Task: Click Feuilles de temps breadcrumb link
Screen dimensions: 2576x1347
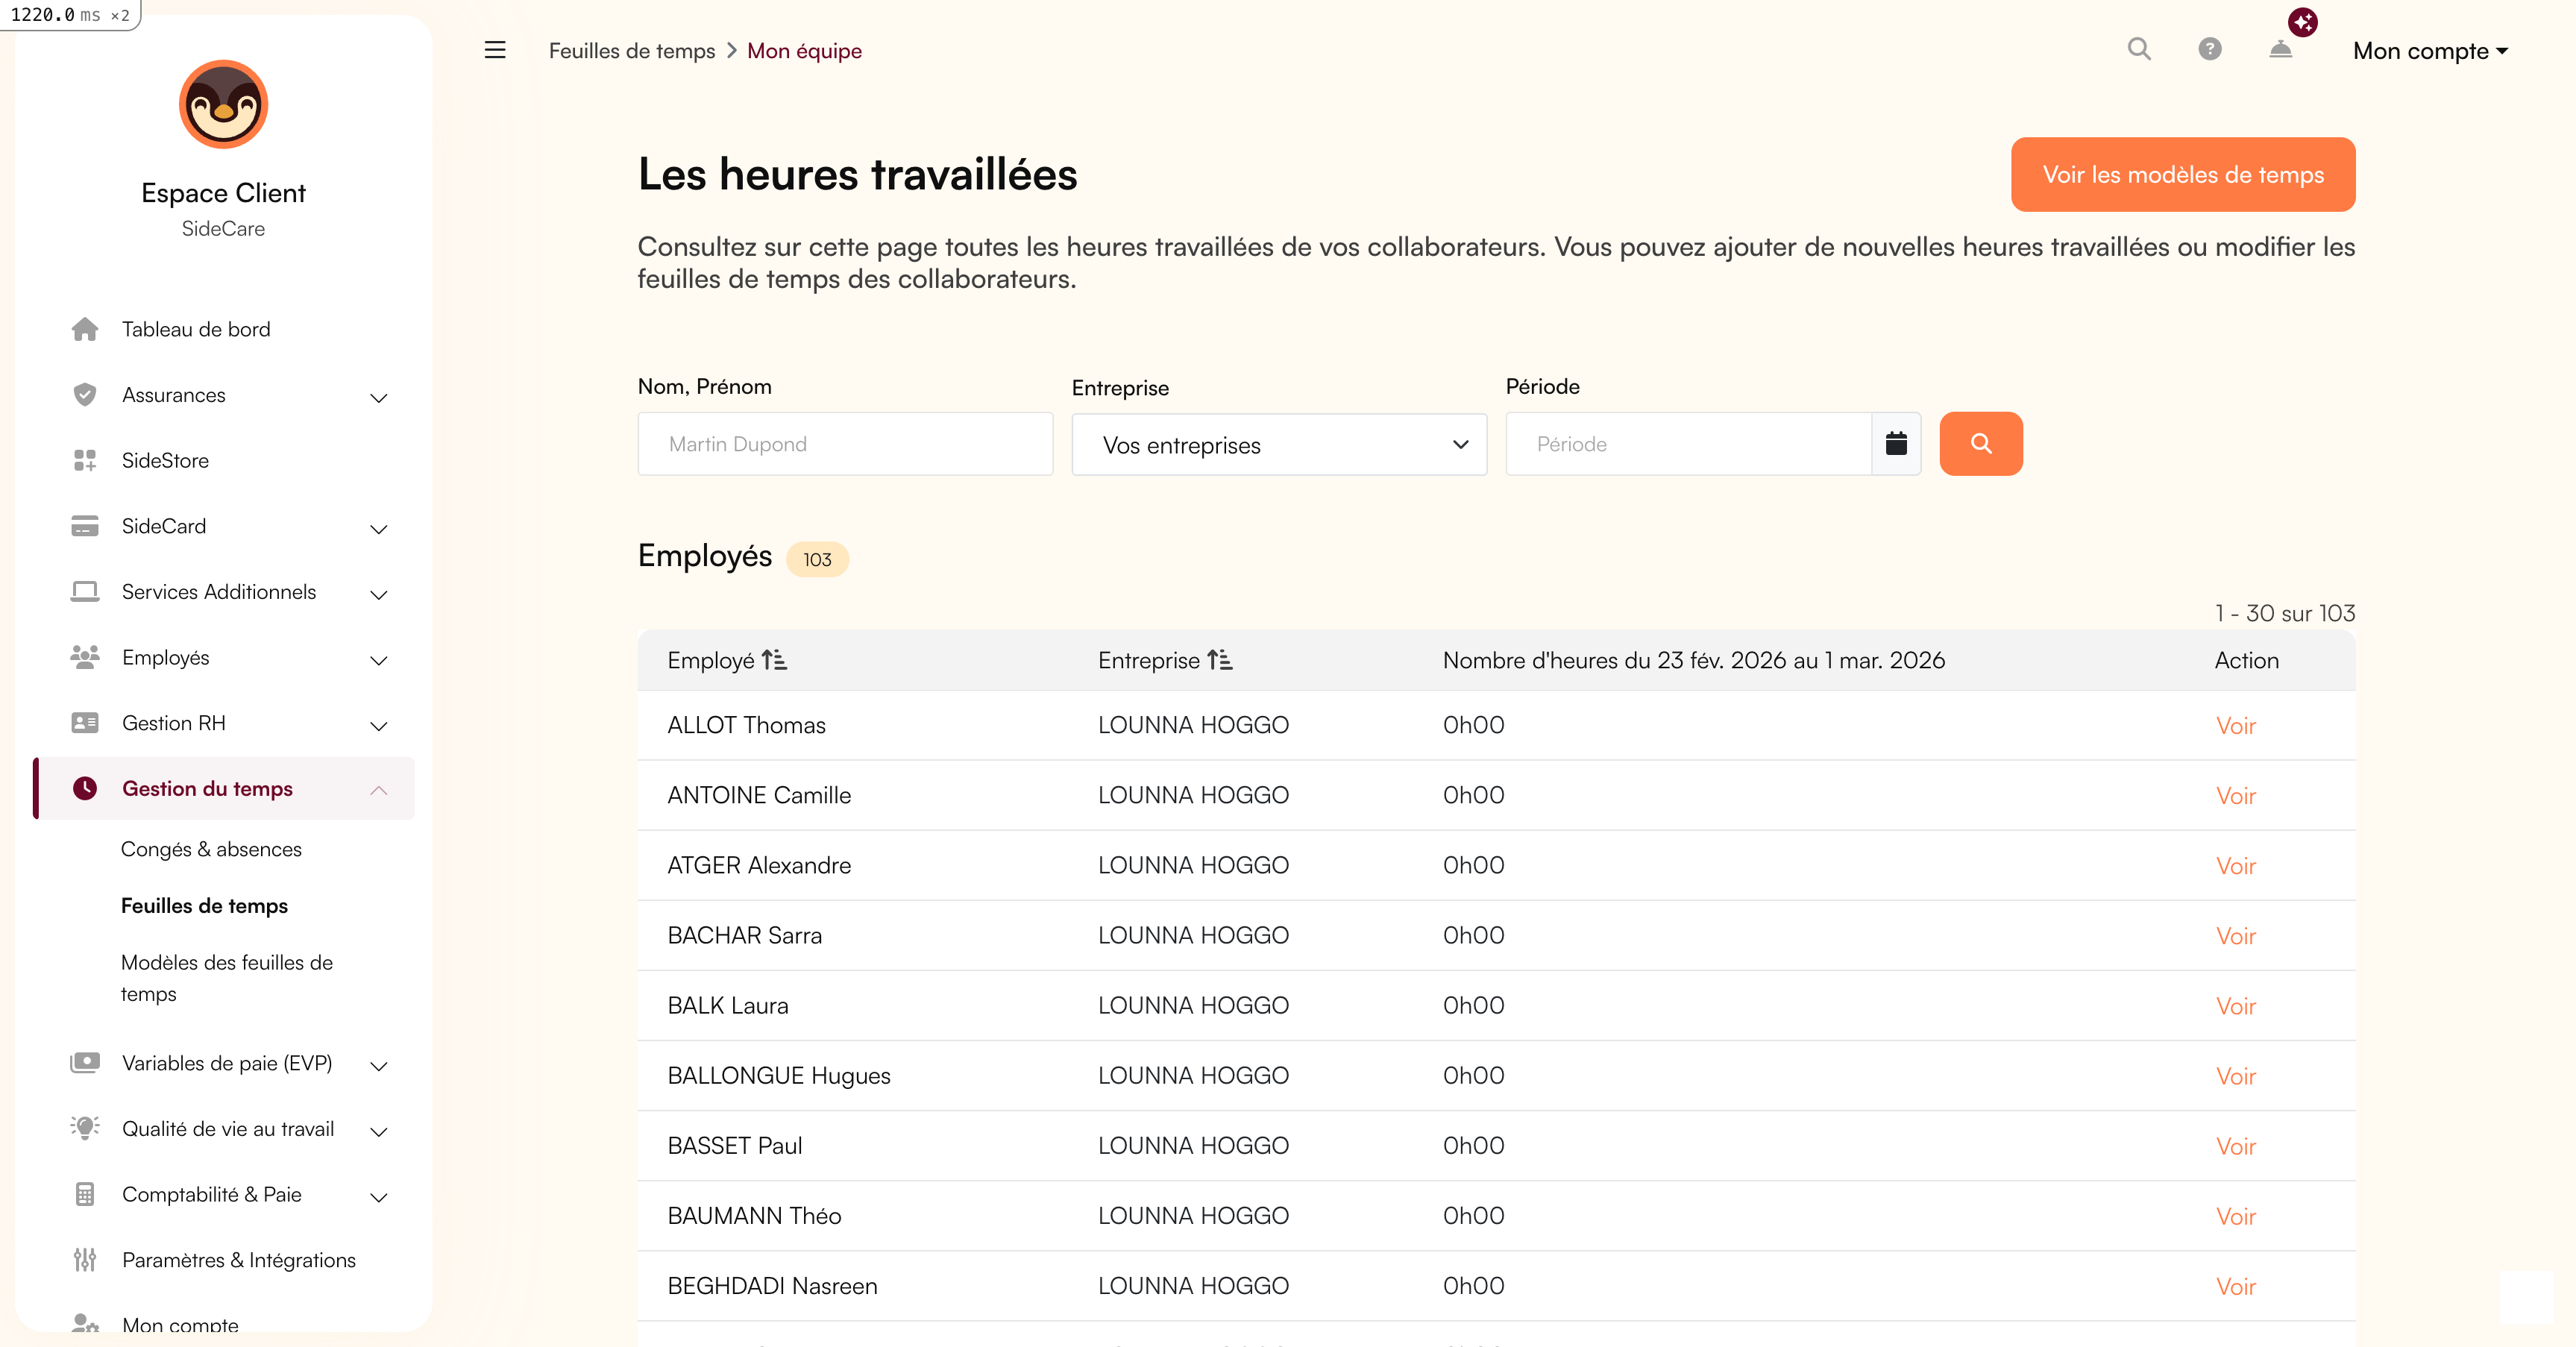Action: 631,51
